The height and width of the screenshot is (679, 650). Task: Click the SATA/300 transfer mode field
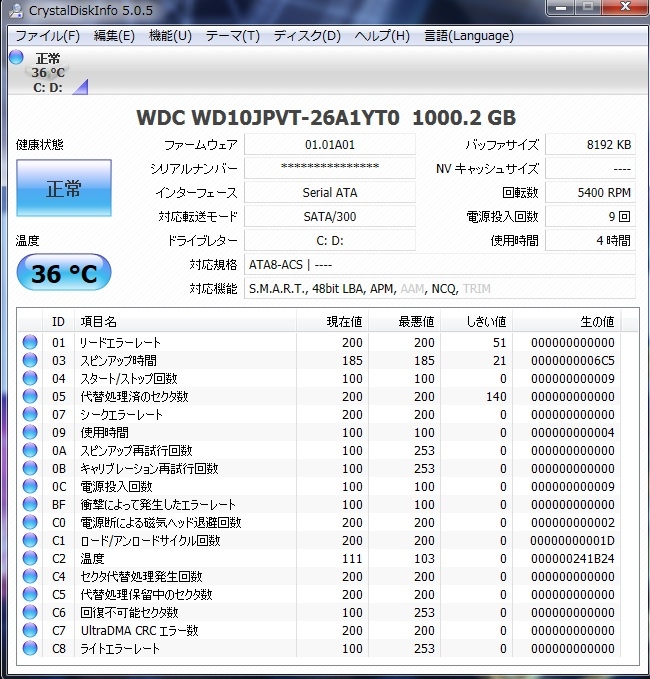click(x=330, y=216)
